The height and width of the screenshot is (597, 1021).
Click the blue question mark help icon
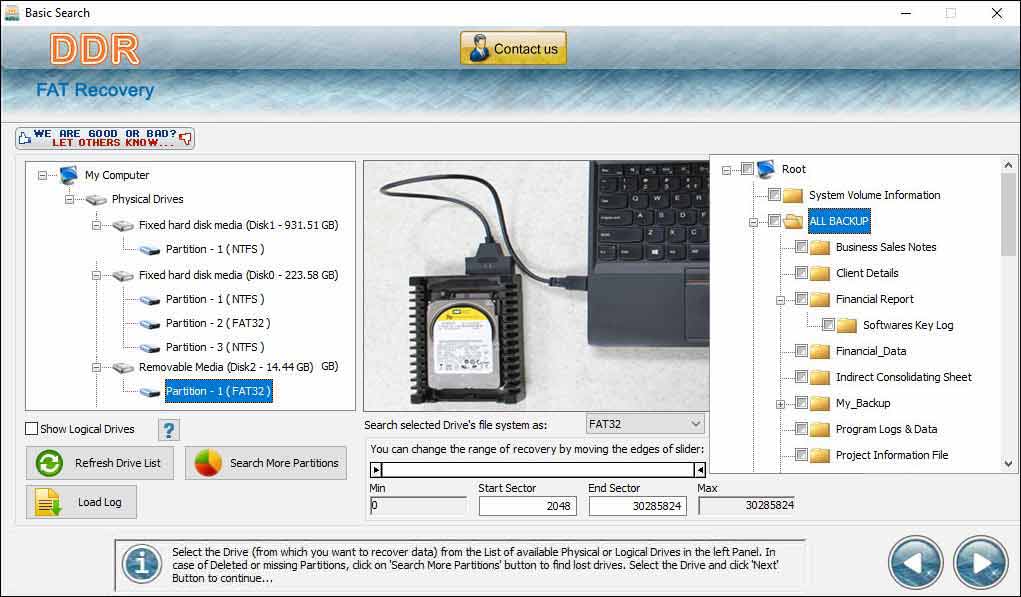[168, 429]
